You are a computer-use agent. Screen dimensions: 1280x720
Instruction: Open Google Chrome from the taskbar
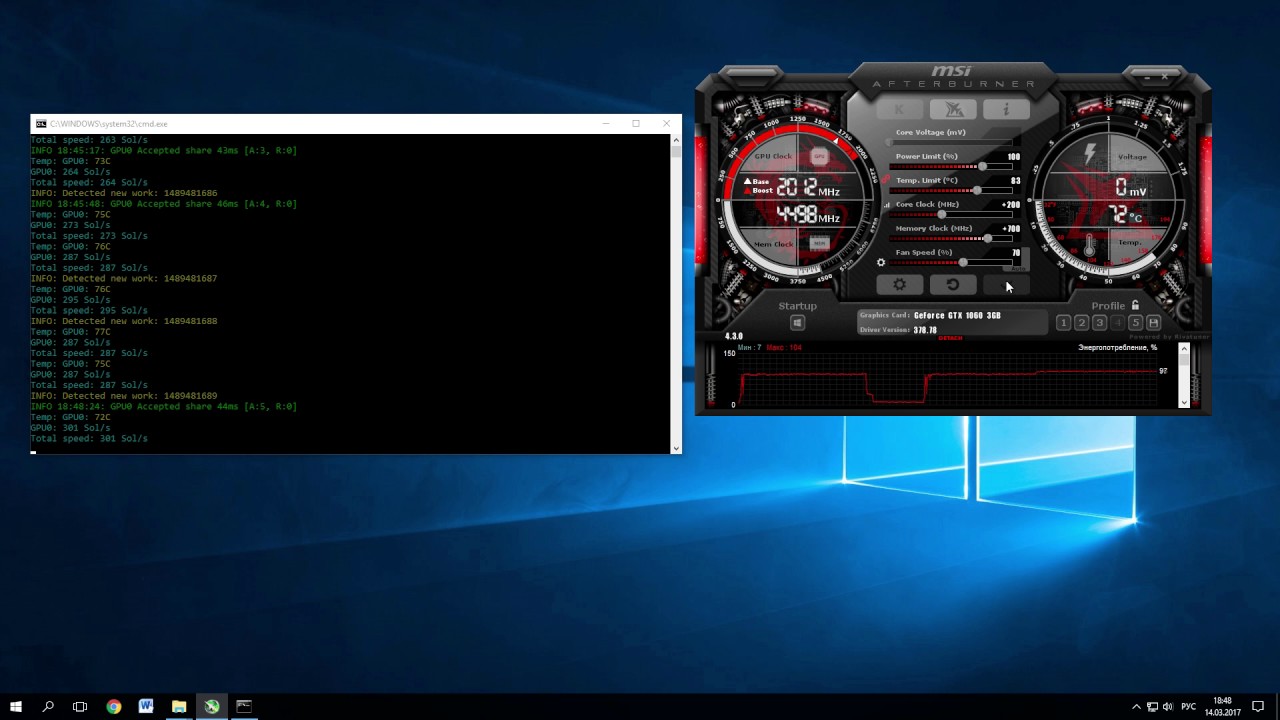tap(113, 706)
